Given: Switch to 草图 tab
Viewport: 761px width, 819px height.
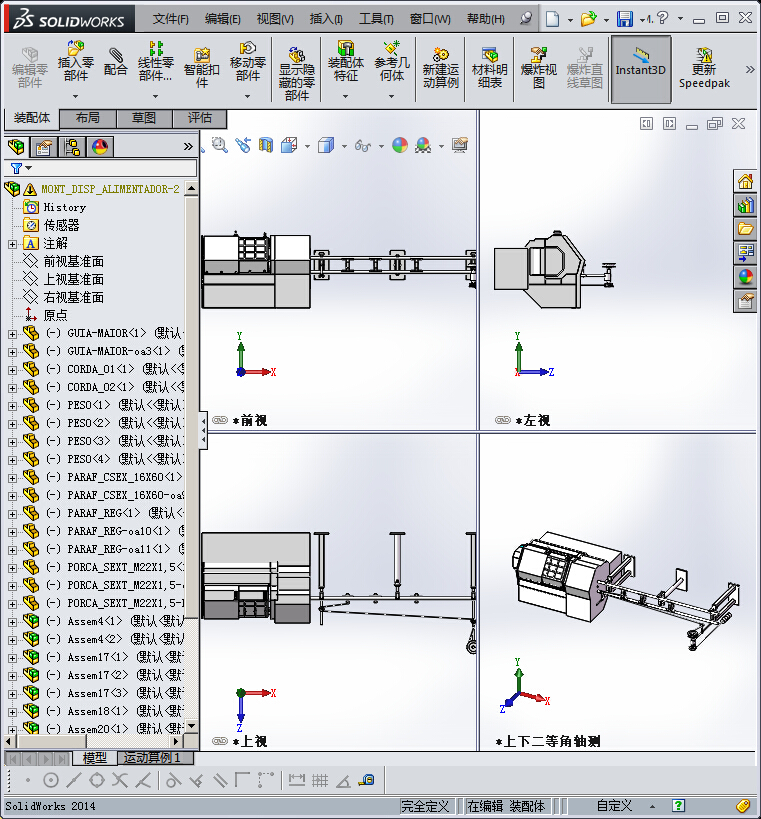Looking at the screenshot, I should 144,118.
